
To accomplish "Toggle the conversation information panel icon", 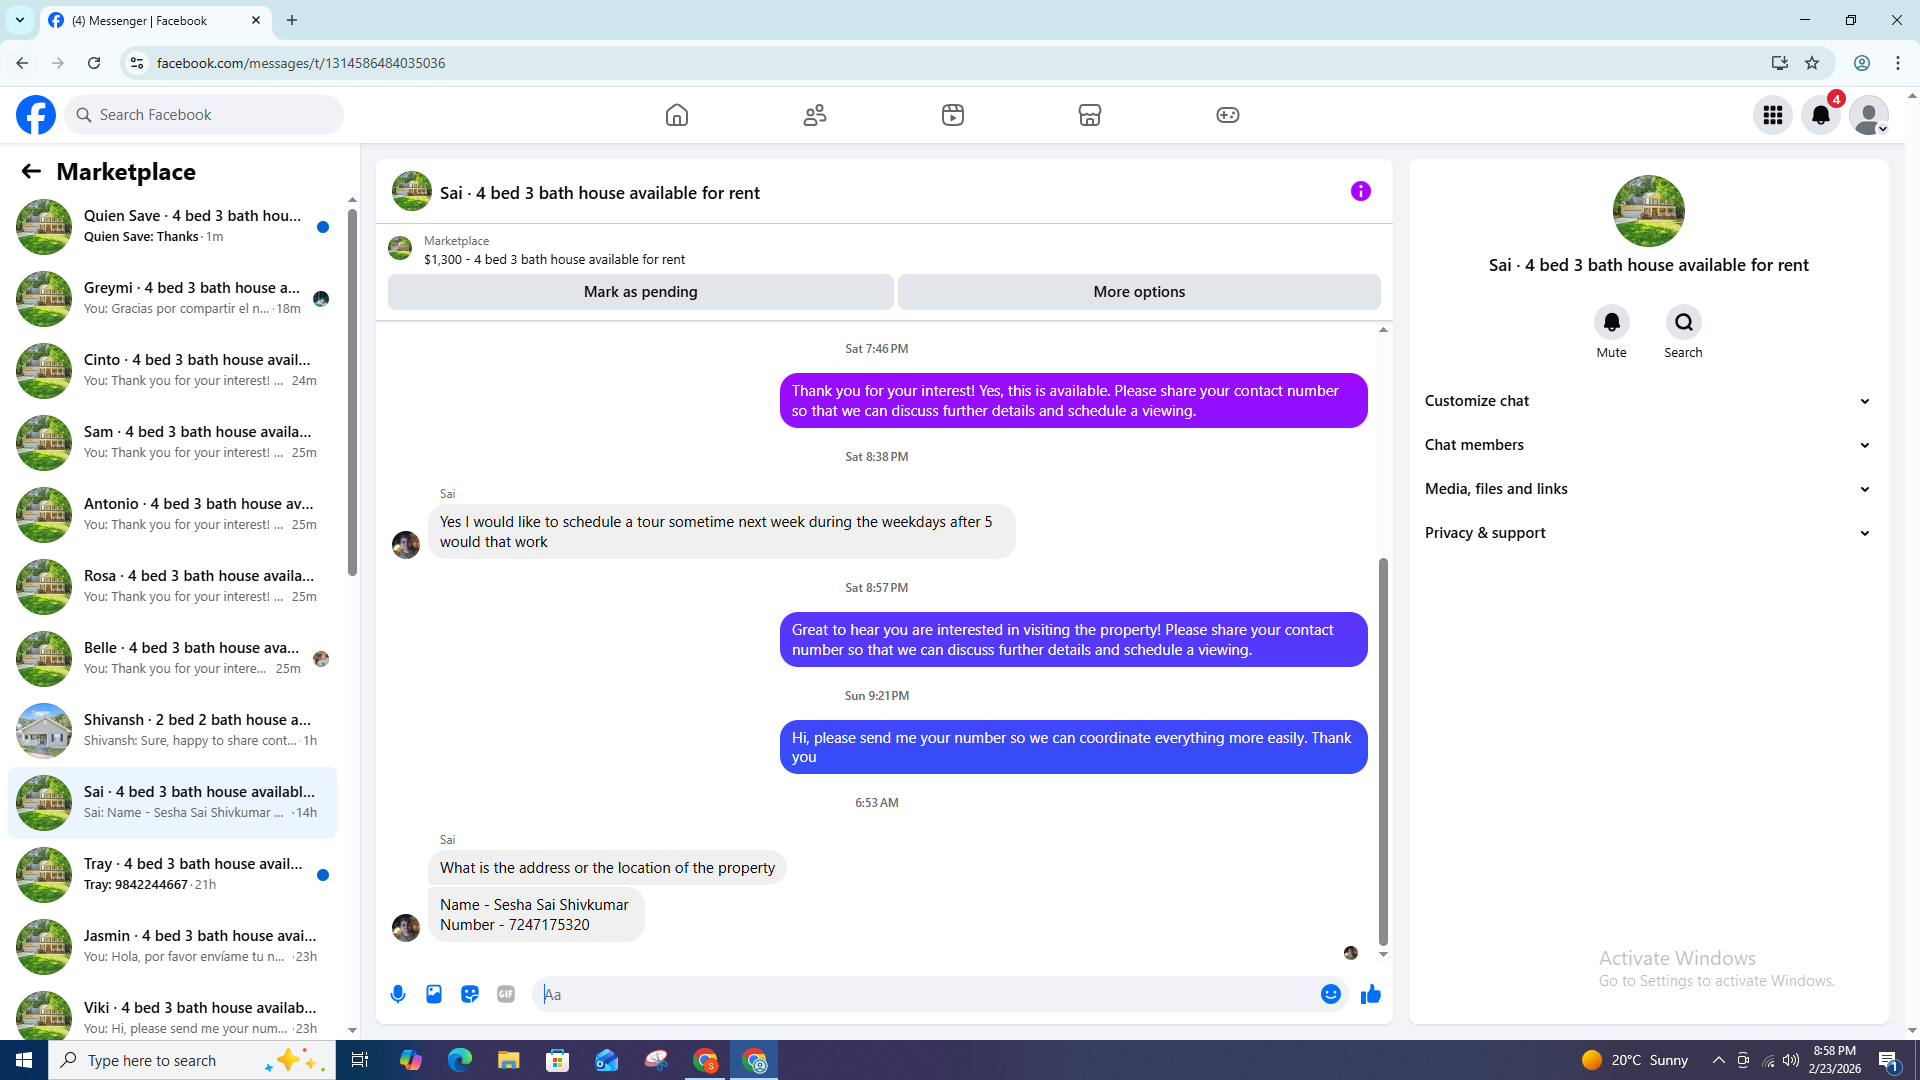I will tap(1360, 191).
